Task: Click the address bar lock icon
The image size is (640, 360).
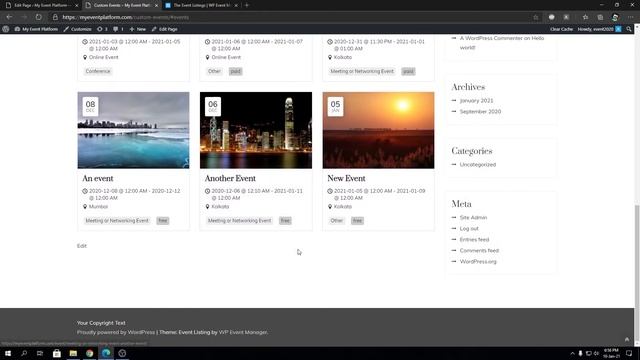Action: point(55,17)
